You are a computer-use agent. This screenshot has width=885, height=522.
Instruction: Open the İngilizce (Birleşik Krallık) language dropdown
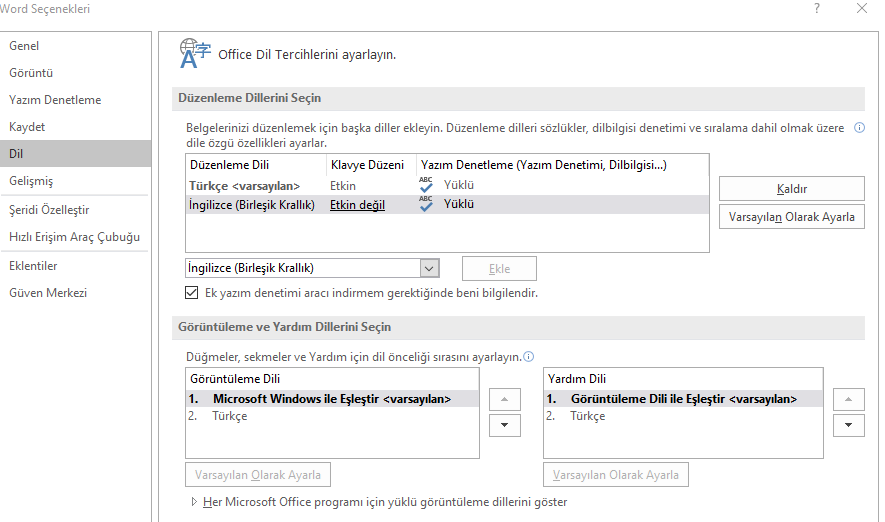pos(430,268)
